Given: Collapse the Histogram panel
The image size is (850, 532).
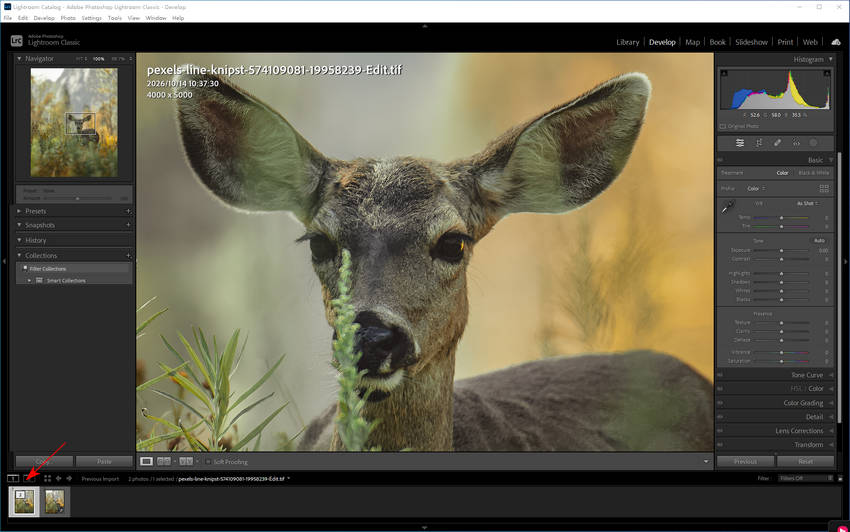Looking at the screenshot, I should [830, 59].
